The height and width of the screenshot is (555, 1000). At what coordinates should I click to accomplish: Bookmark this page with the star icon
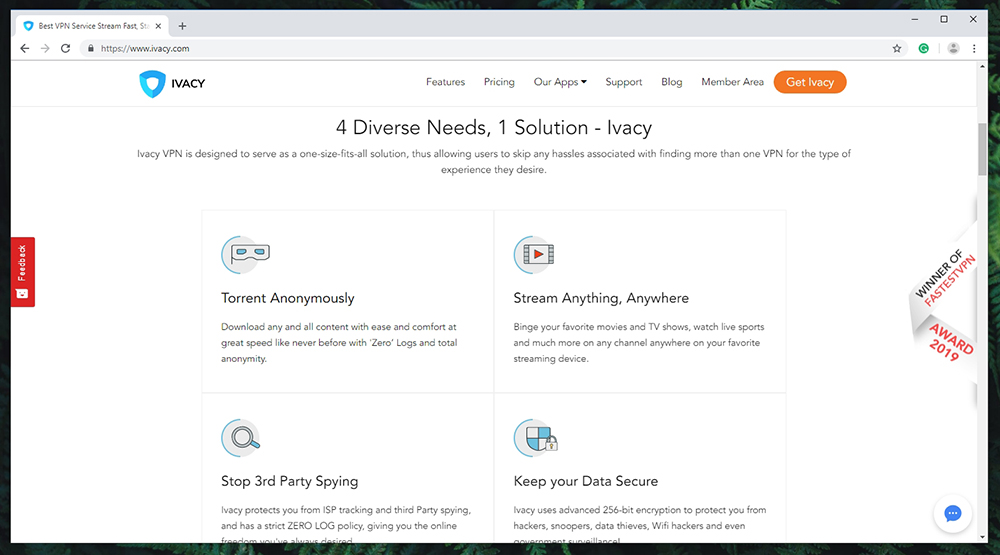tap(897, 48)
